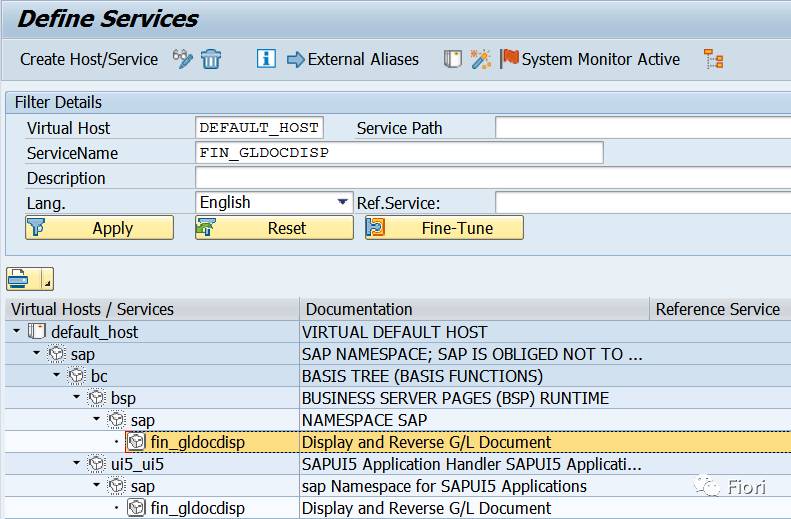Click the service cube icon beside bsp
791x519 pixels.
pos(96,397)
